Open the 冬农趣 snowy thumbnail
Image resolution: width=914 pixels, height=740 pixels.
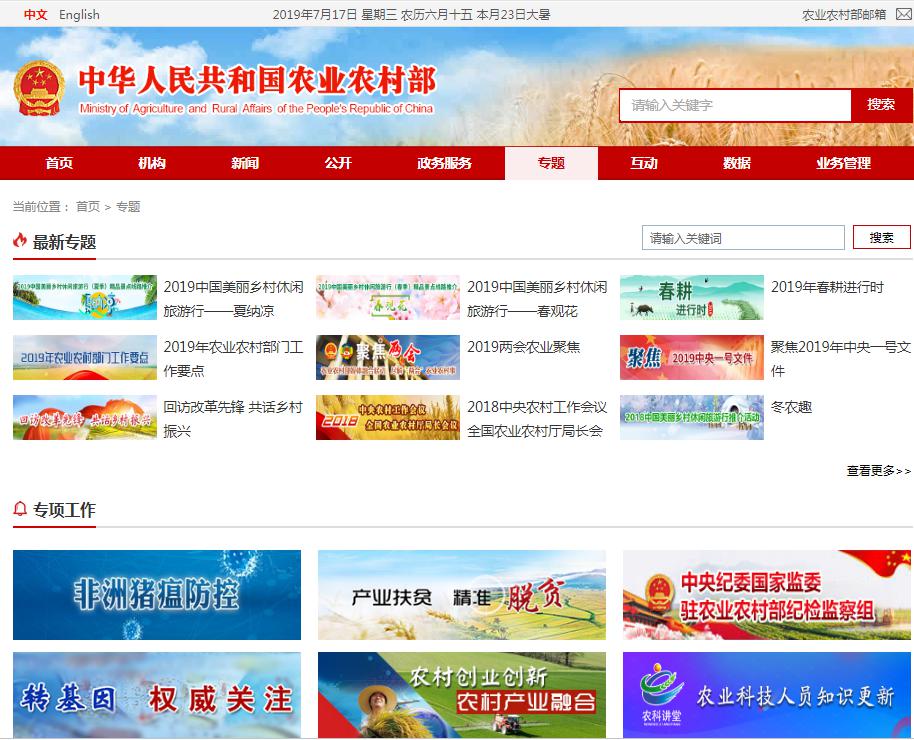point(692,418)
